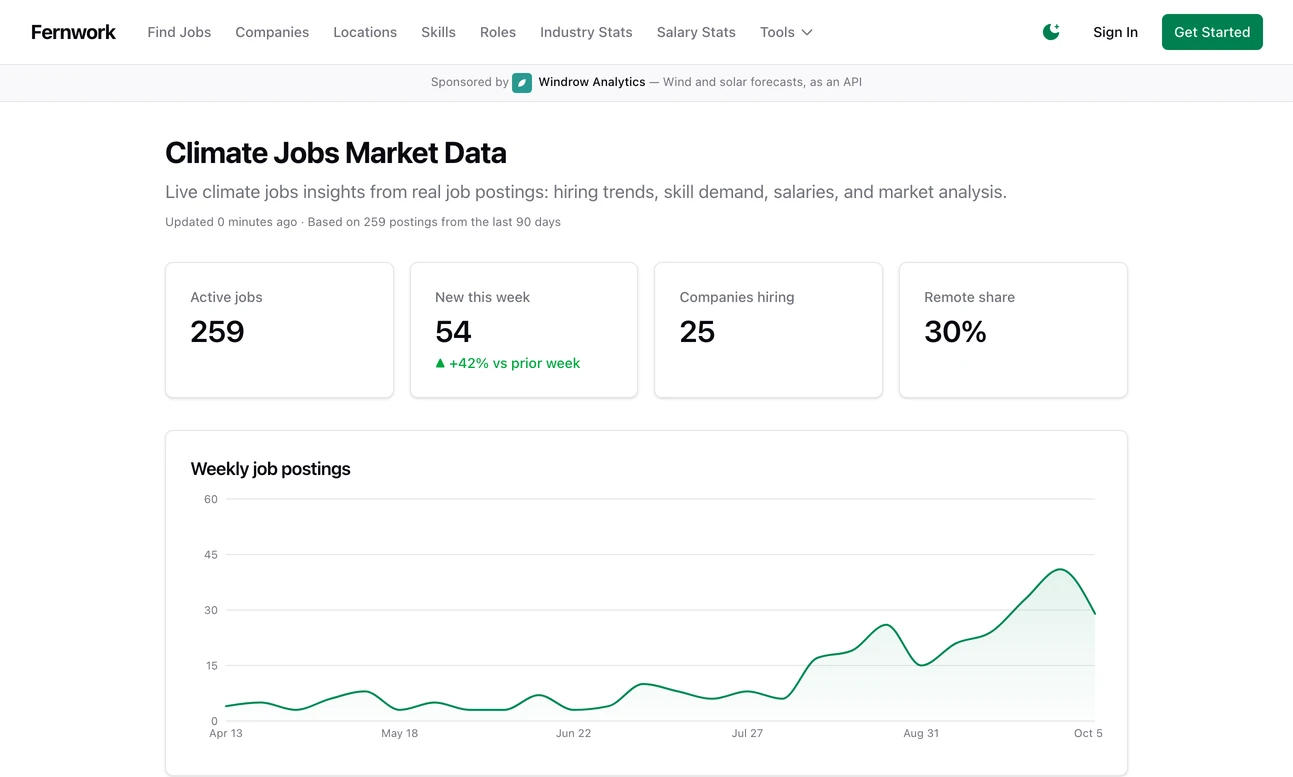Click the Remote share 30% card

(x=1013, y=330)
